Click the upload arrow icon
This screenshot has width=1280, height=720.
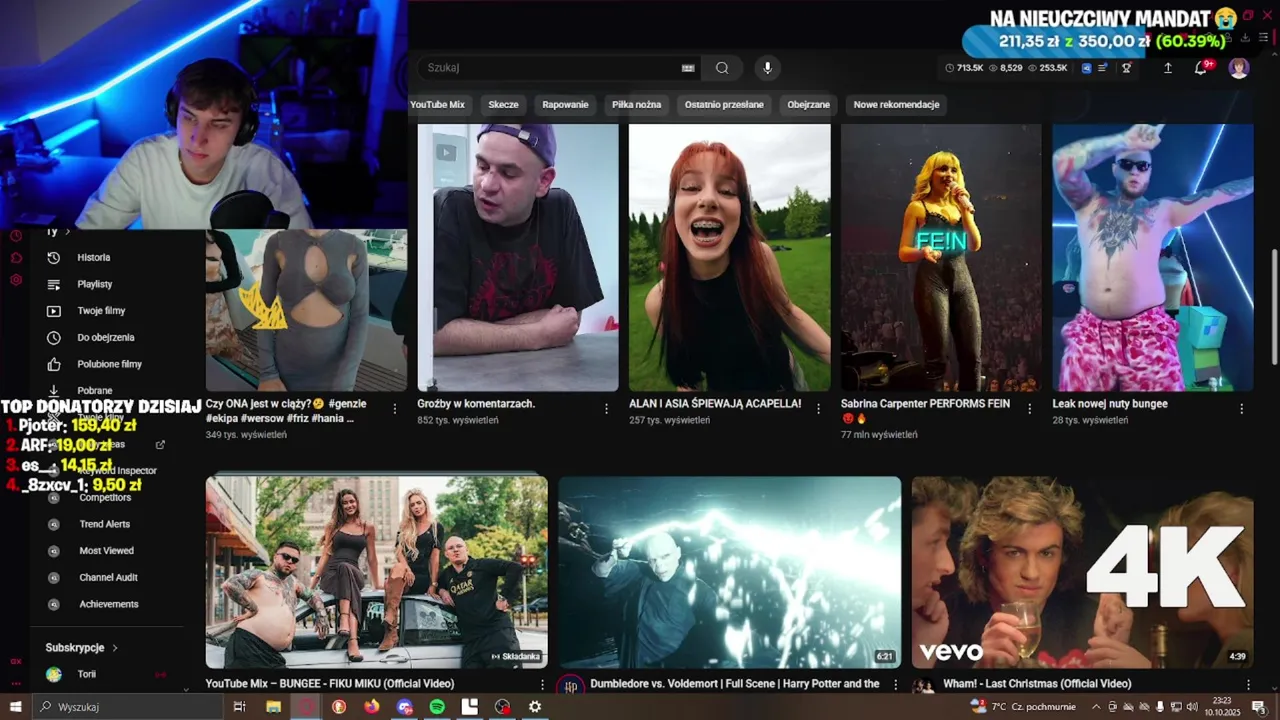coord(1167,68)
